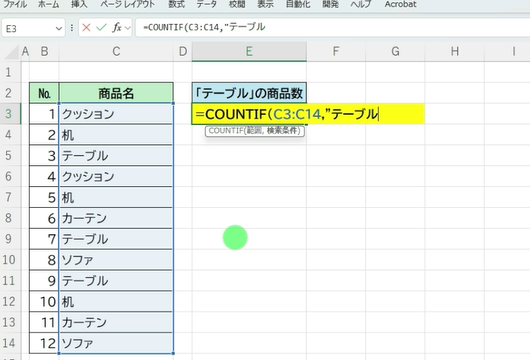
Task: Select column G header
Action: click(x=395, y=52)
